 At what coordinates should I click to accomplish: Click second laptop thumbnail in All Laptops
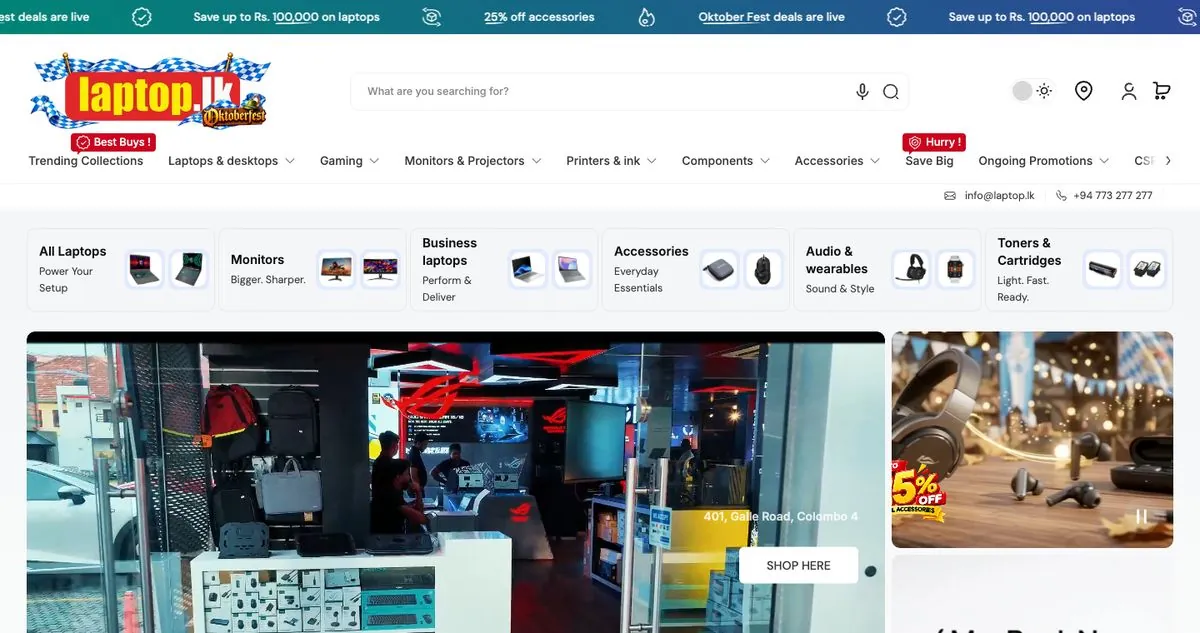tap(188, 269)
